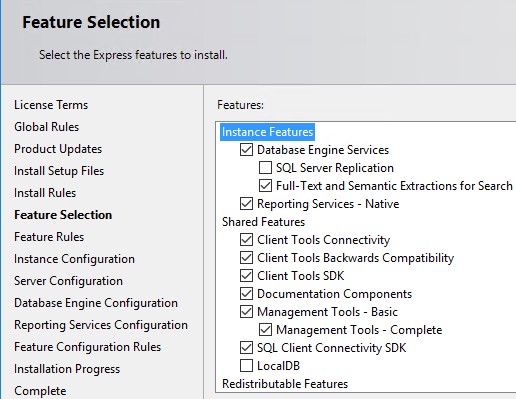Select Install Rules step
Screen dimensions: 516x399
pyautogui.click(x=45, y=193)
